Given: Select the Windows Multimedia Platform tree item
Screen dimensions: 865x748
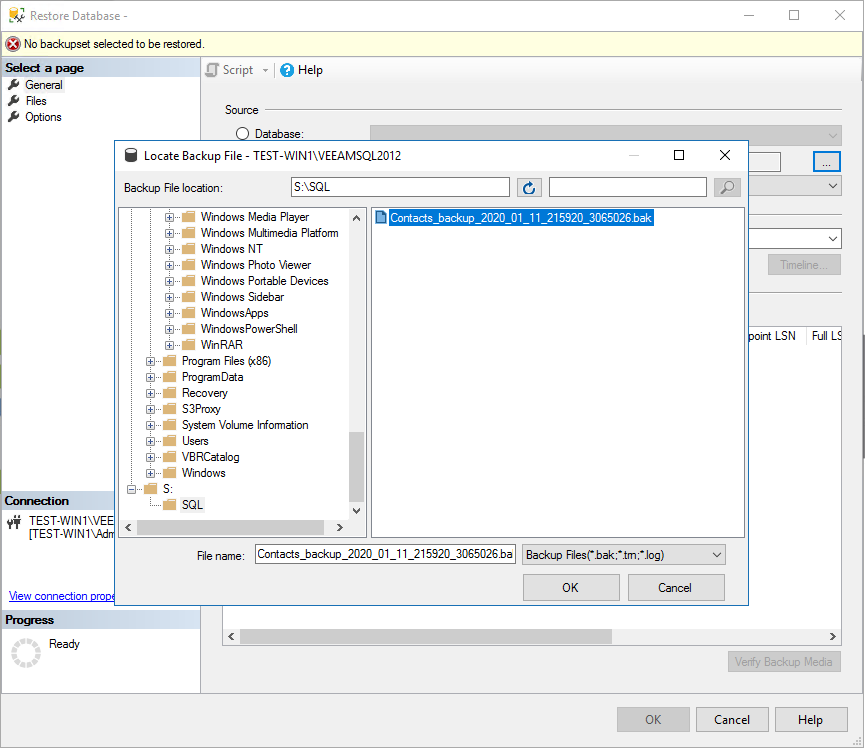Looking at the screenshot, I should [269, 233].
